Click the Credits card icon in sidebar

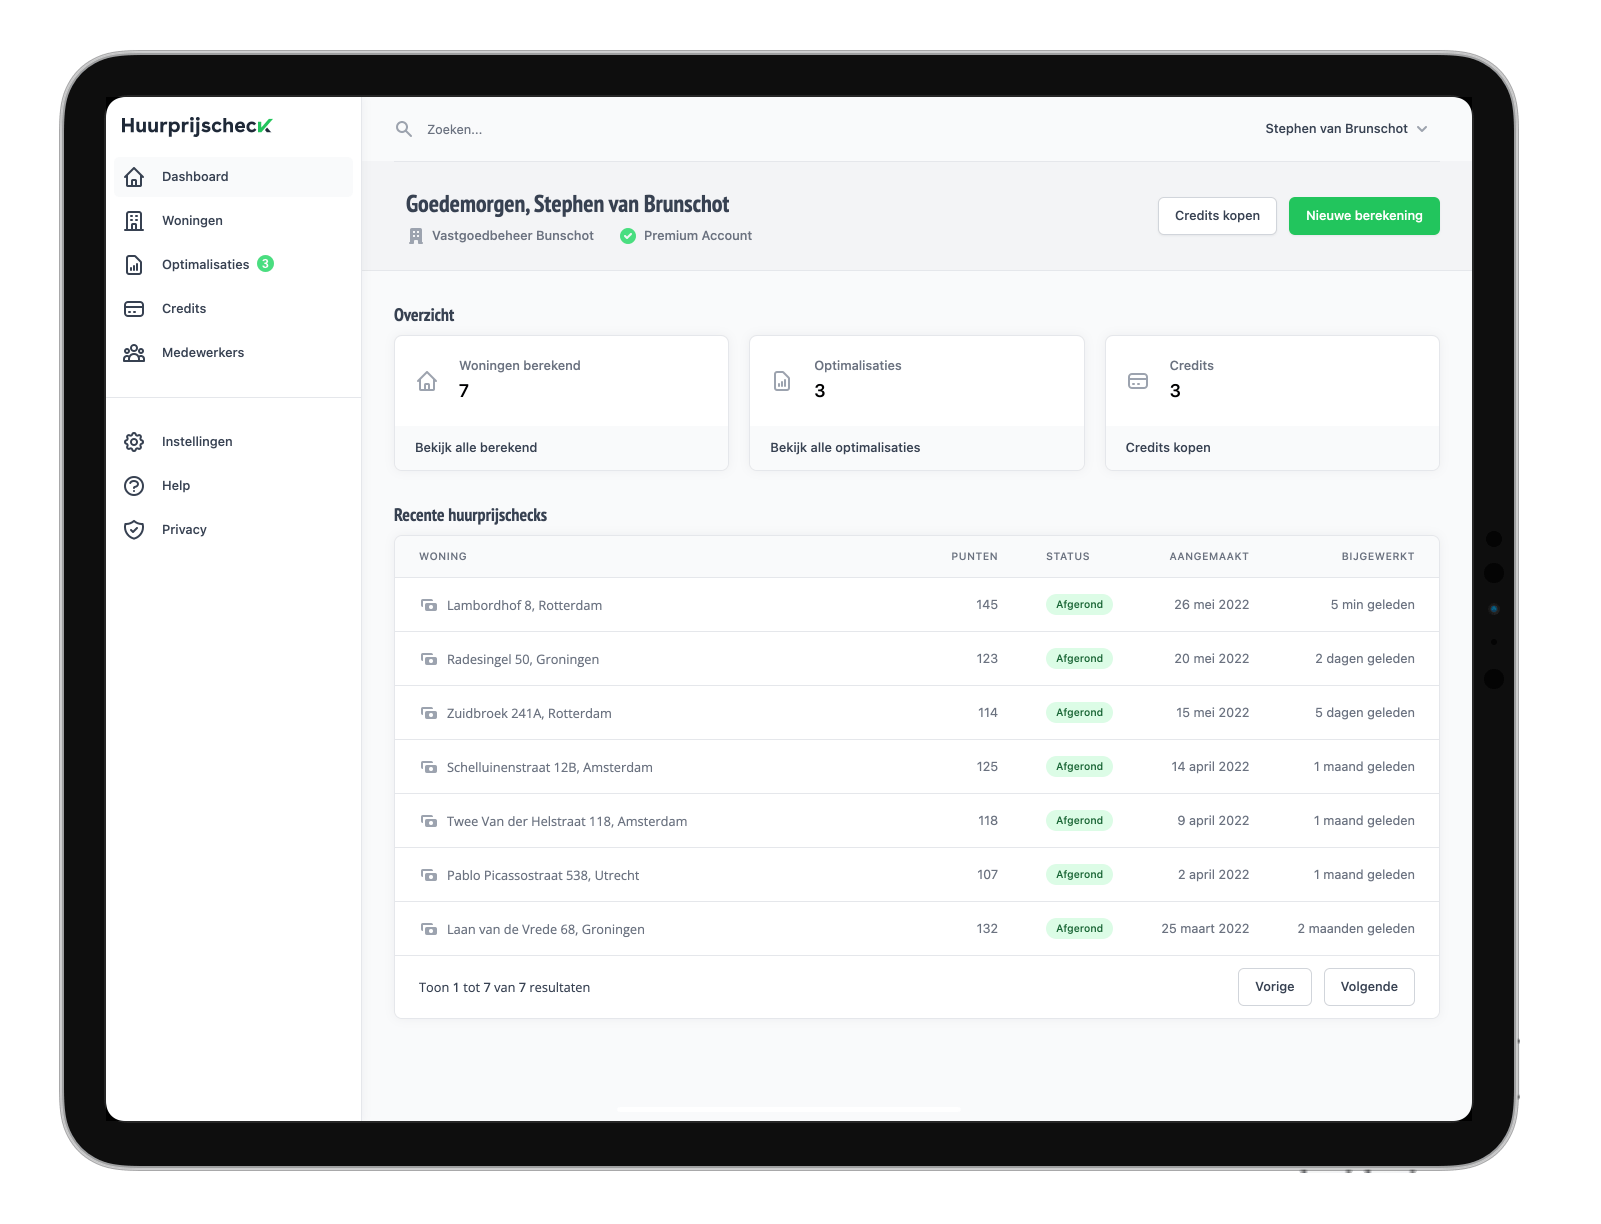[x=134, y=308]
